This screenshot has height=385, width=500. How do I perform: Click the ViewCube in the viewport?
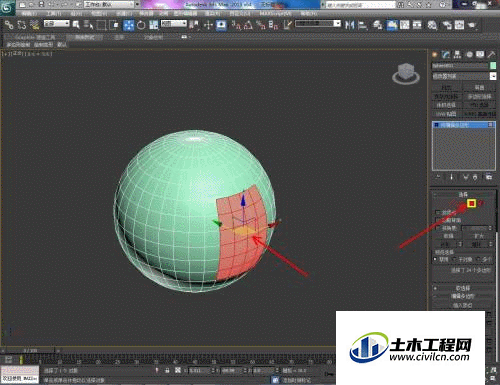406,74
